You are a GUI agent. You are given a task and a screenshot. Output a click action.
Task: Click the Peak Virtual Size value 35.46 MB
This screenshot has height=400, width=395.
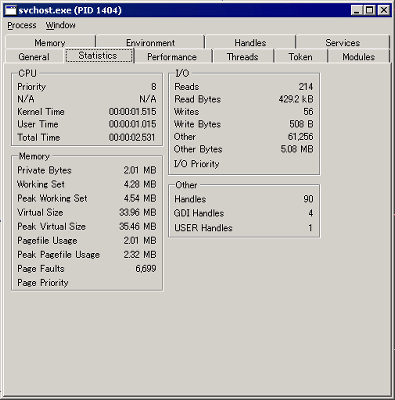coord(138,226)
